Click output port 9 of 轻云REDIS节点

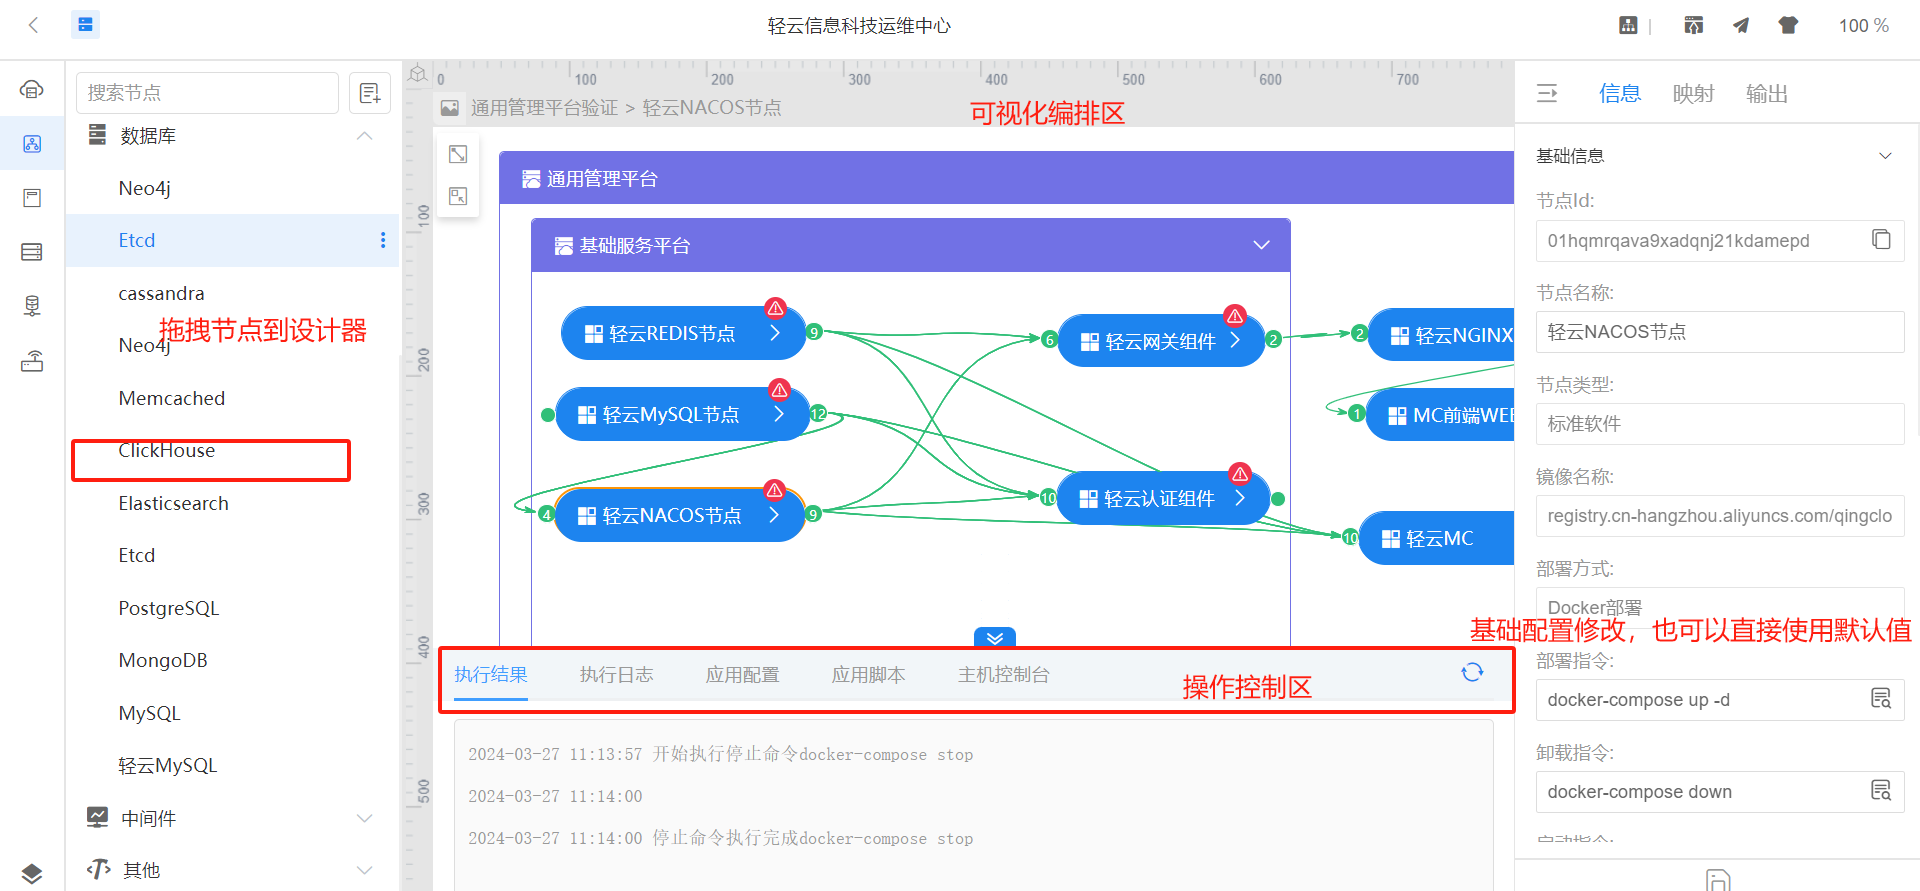coord(814,332)
